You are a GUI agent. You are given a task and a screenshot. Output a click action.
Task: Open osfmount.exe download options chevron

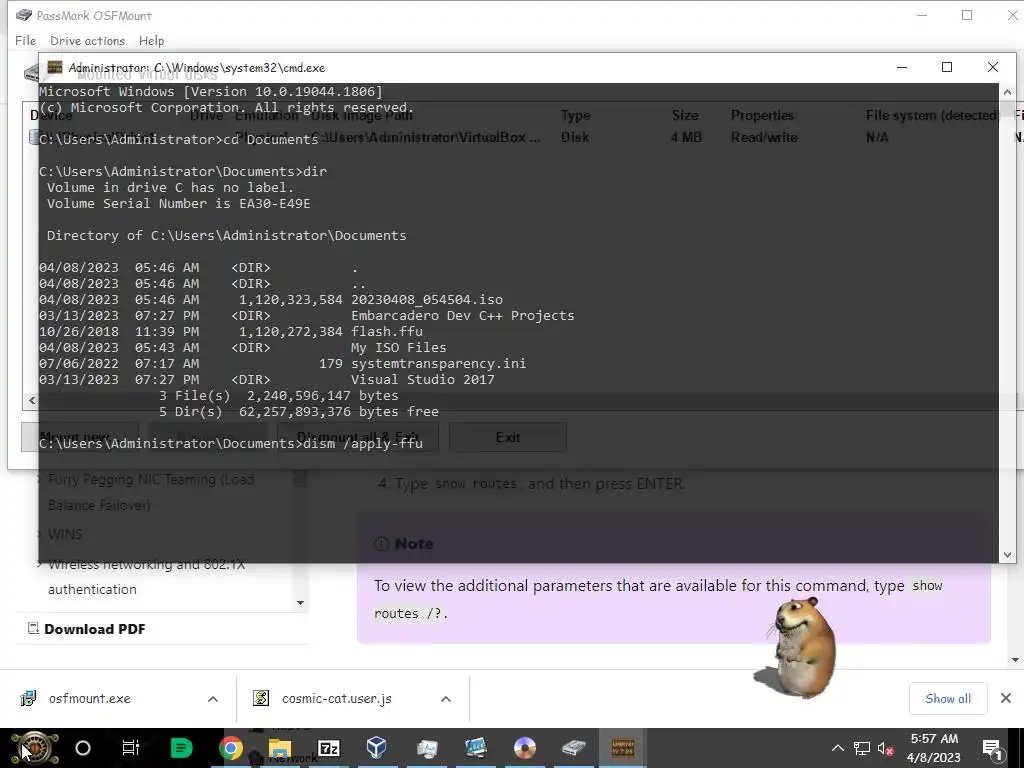[212, 699]
